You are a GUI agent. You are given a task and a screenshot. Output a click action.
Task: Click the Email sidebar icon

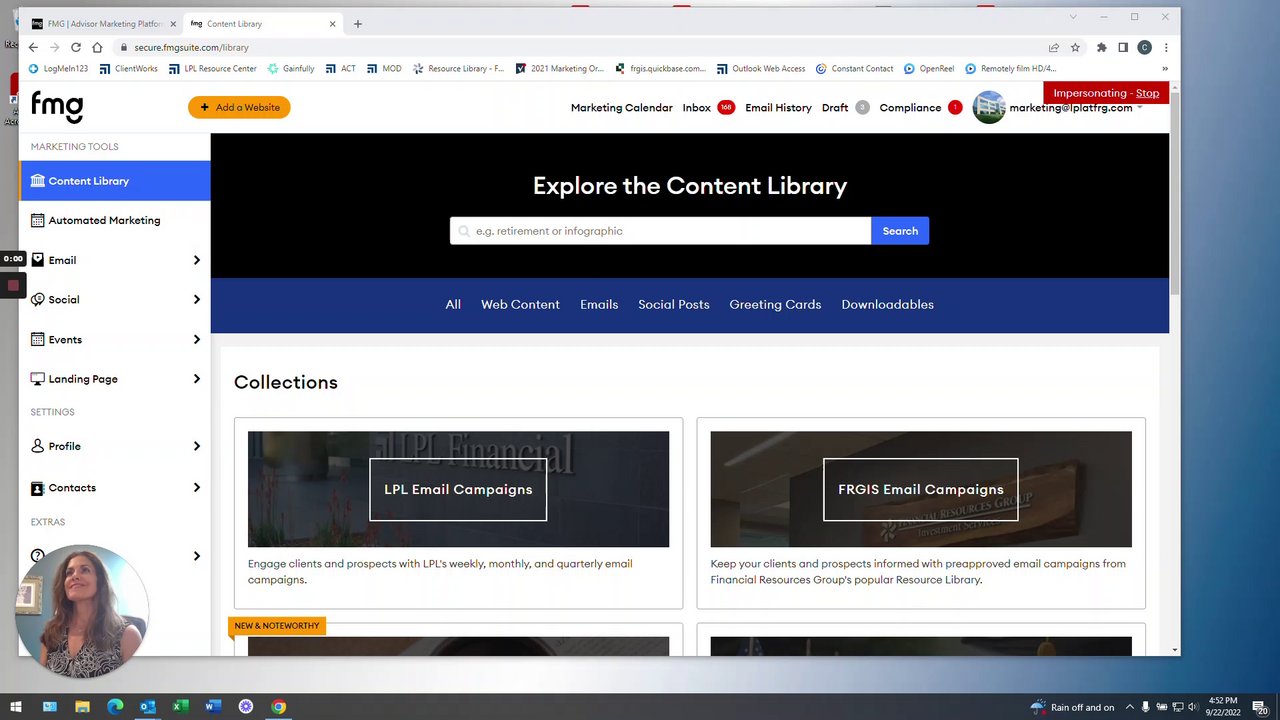click(38, 260)
